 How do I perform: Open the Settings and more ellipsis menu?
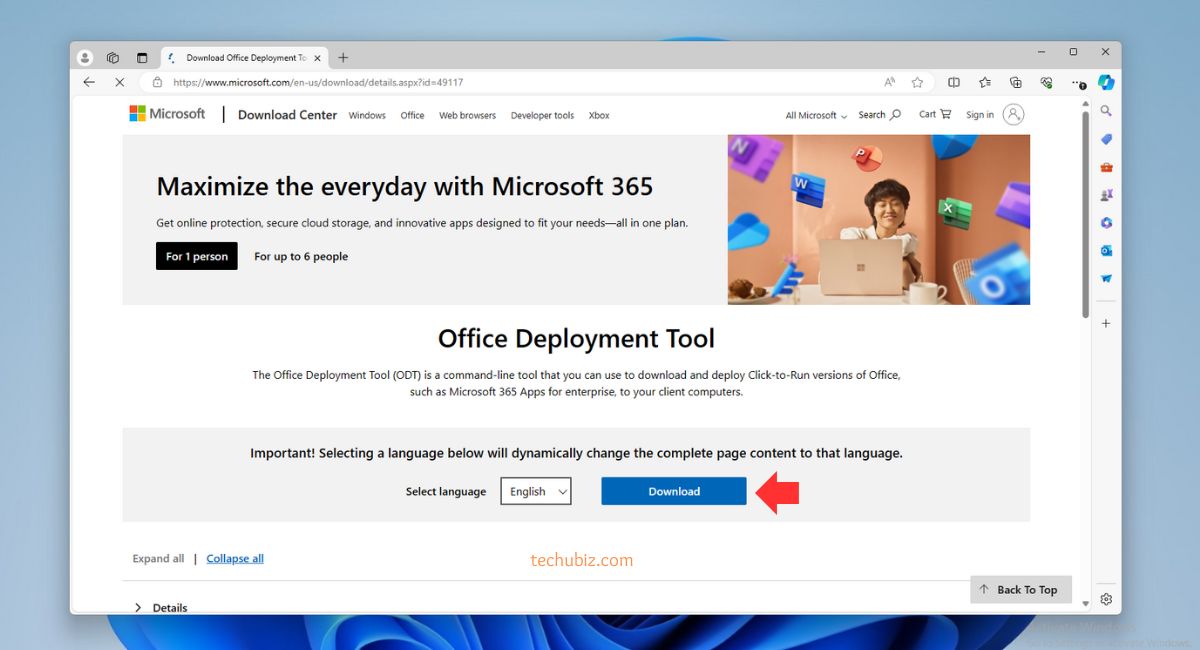[x=1077, y=82]
